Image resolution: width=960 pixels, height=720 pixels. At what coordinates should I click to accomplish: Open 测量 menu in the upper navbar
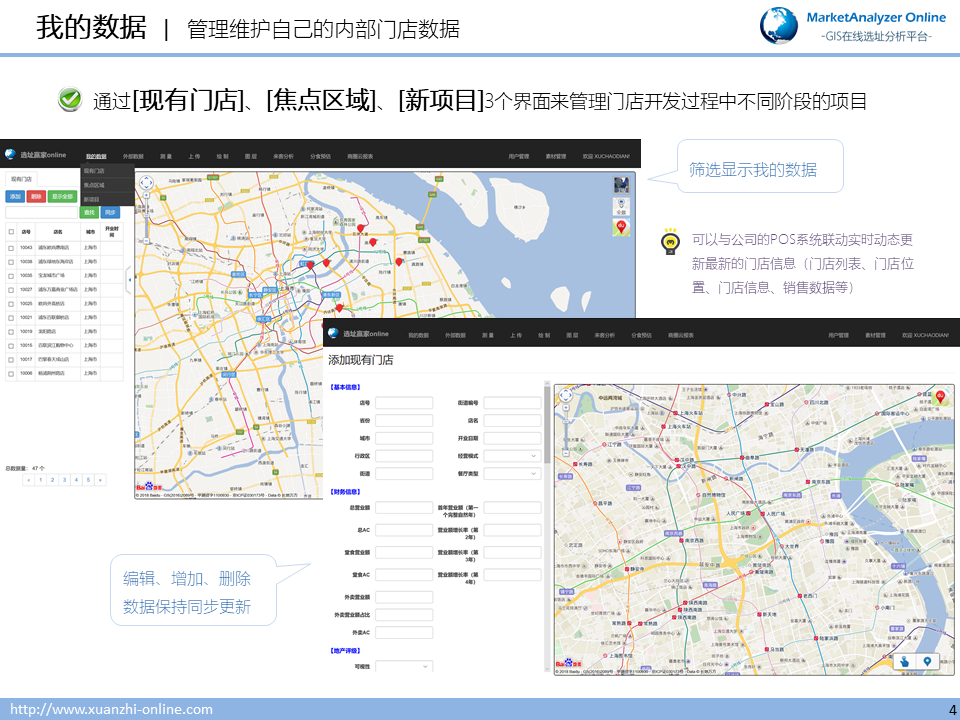[x=166, y=157]
